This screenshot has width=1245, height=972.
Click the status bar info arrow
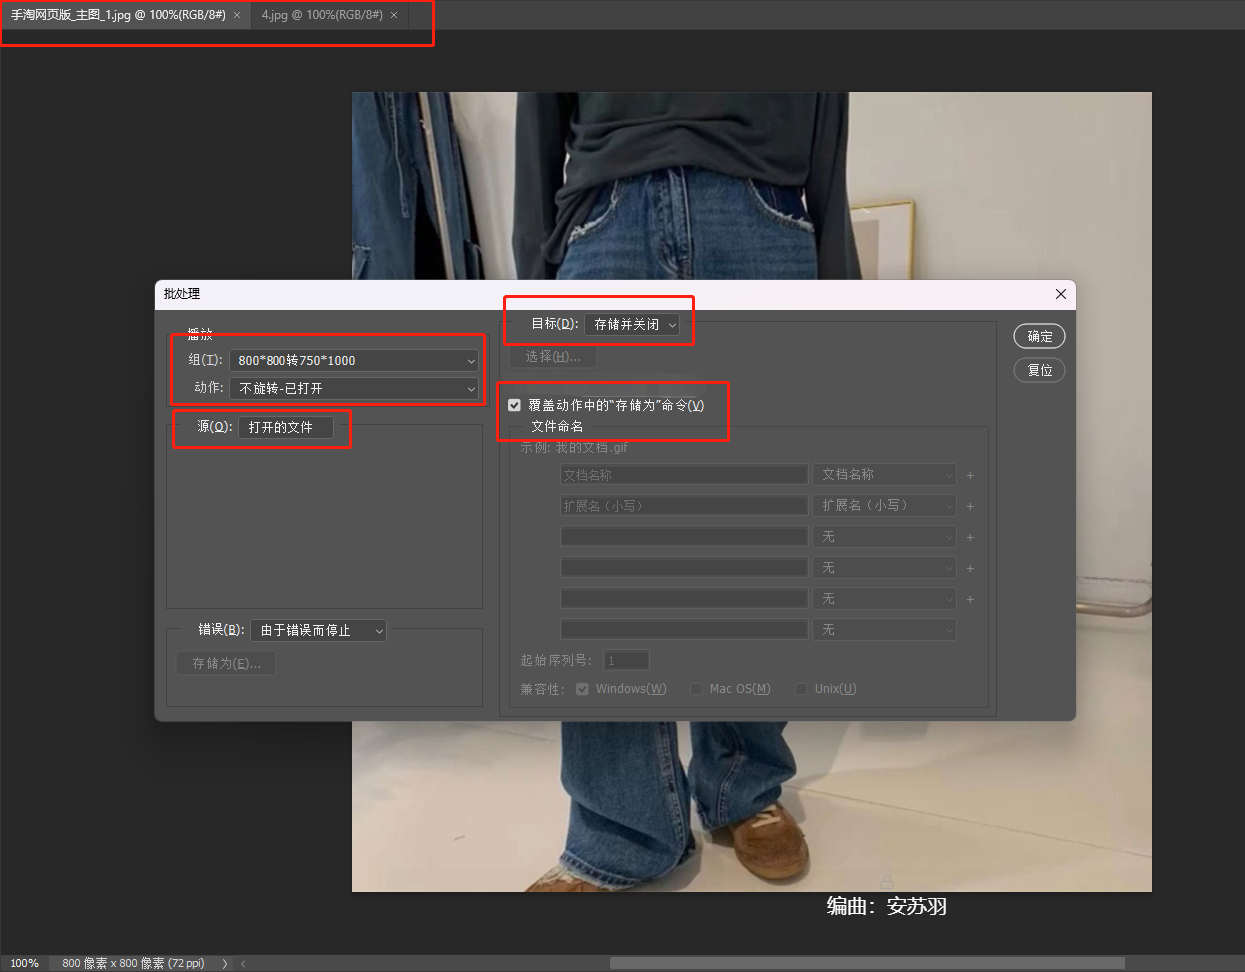pyautogui.click(x=224, y=963)
